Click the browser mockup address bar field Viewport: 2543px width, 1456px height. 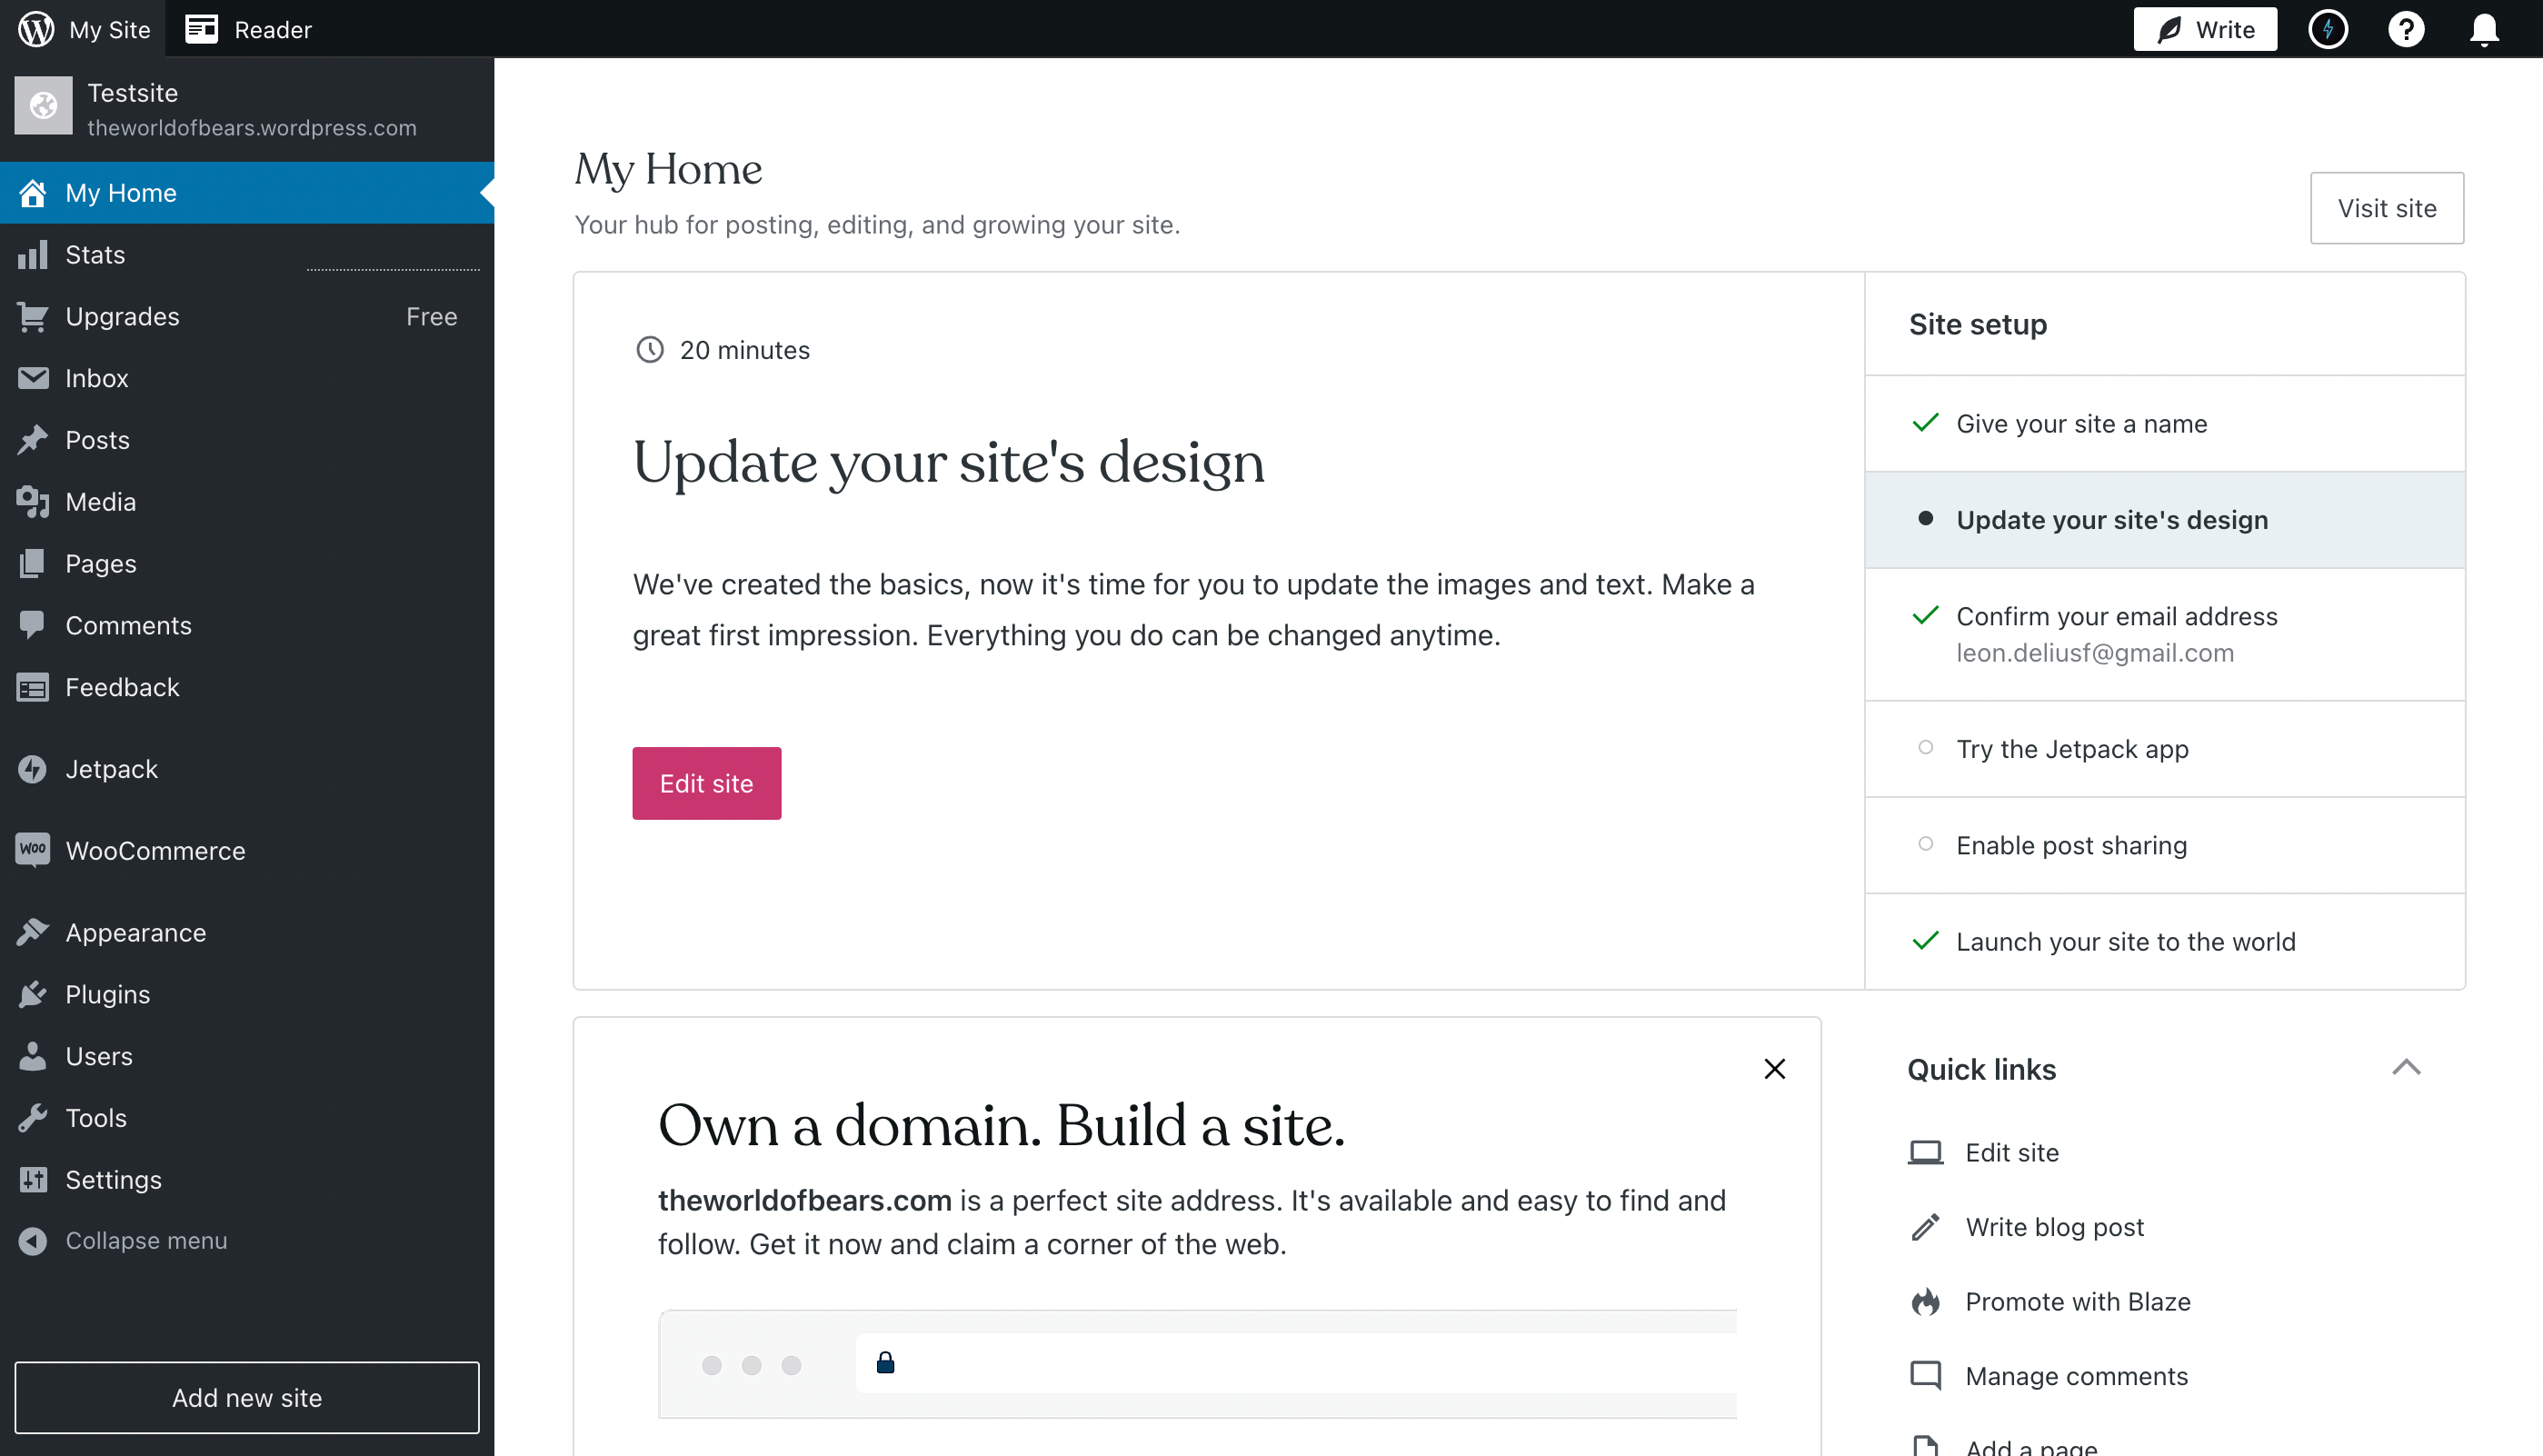click(x=1296, y=1363)
